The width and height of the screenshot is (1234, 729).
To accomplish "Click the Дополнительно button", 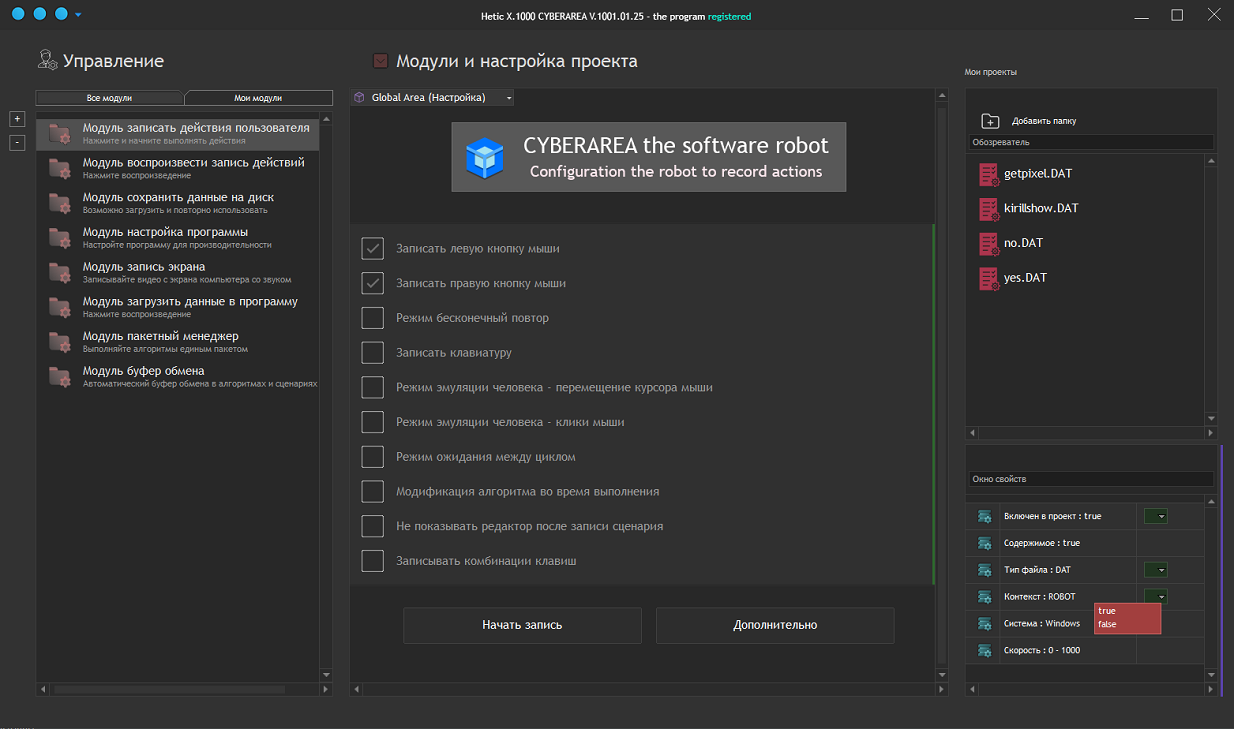I will [x=775, y=625].
